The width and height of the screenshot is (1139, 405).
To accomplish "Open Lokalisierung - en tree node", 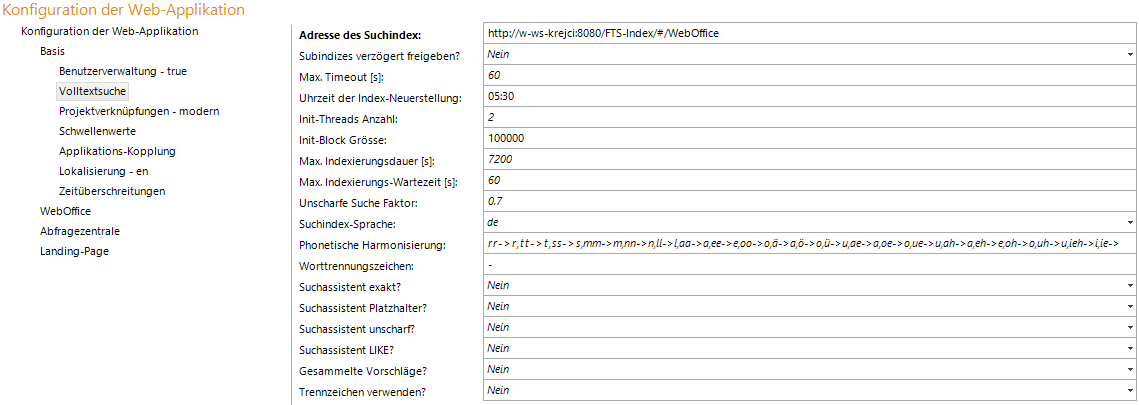I will [104, 171].
